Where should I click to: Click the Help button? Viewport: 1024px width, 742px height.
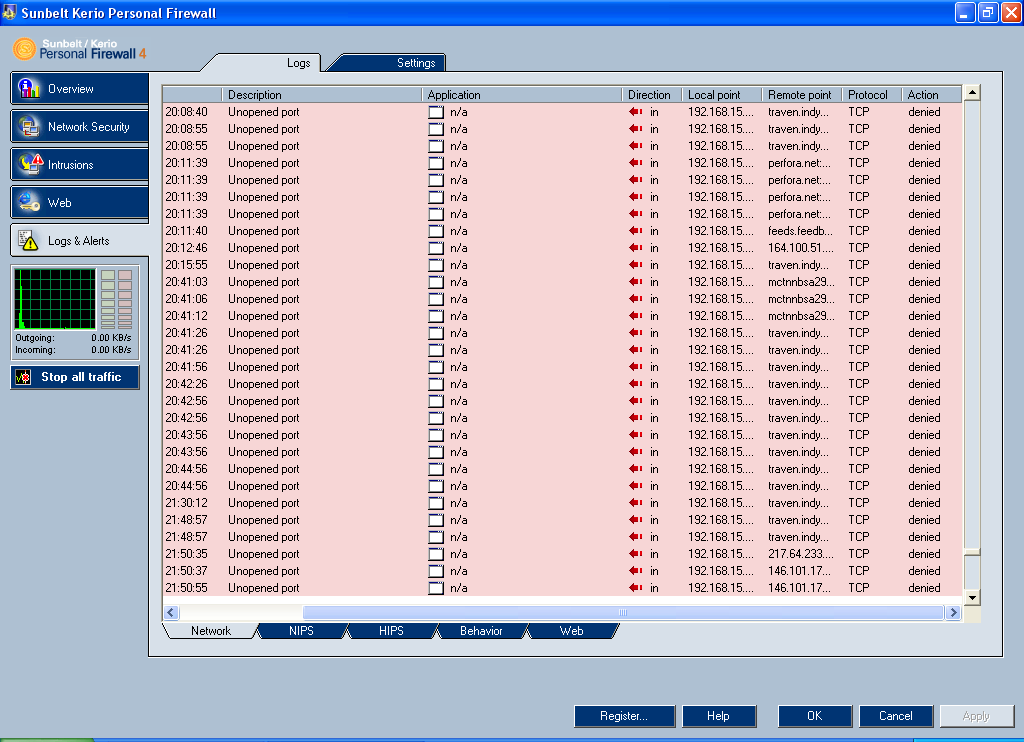click(x=718, y=716)
